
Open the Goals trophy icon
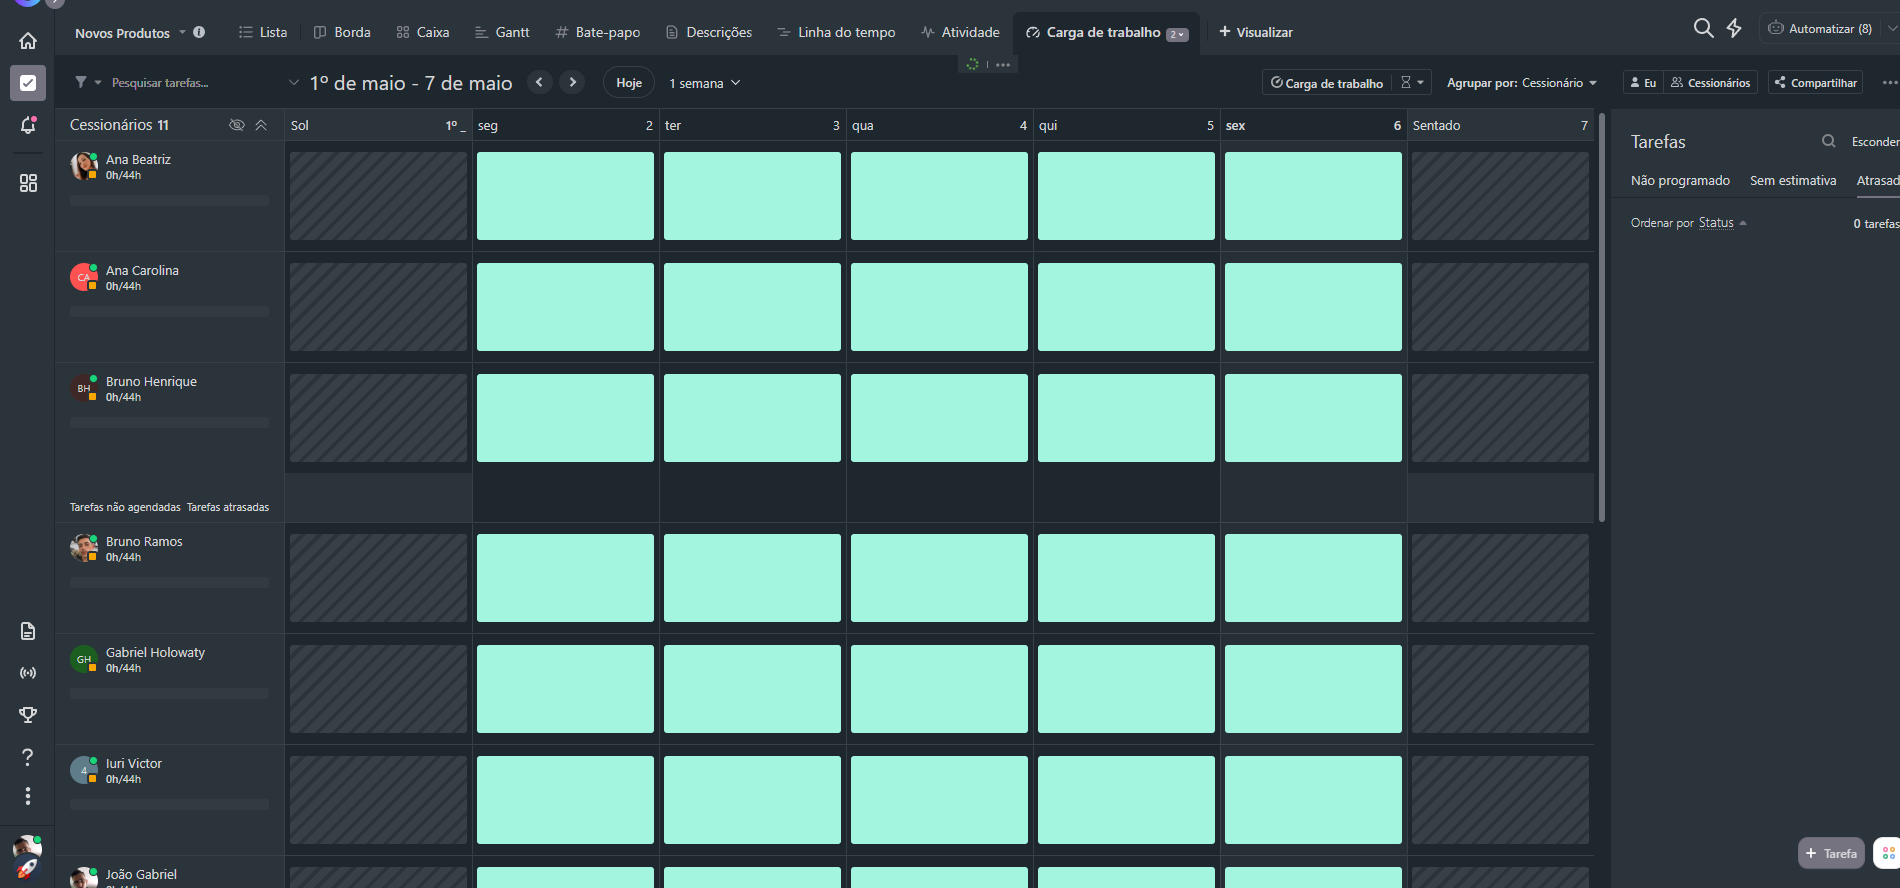pos(28,714)
